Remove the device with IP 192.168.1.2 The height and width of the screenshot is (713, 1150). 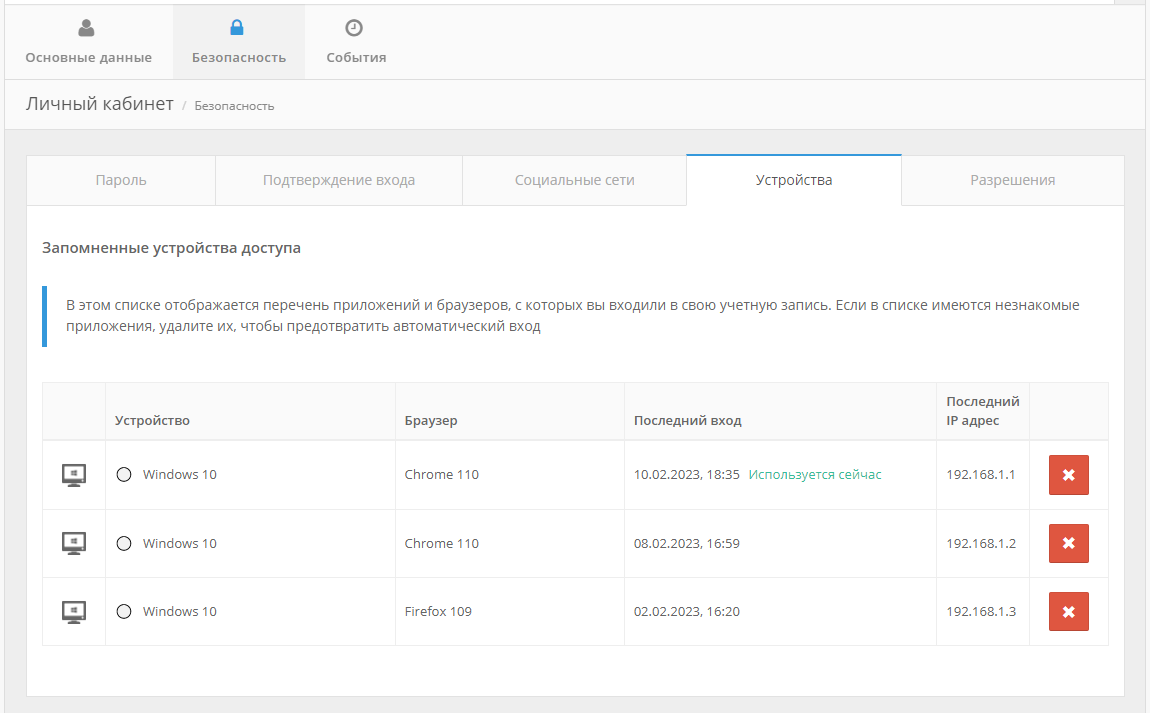click(x=1068, y=543)
